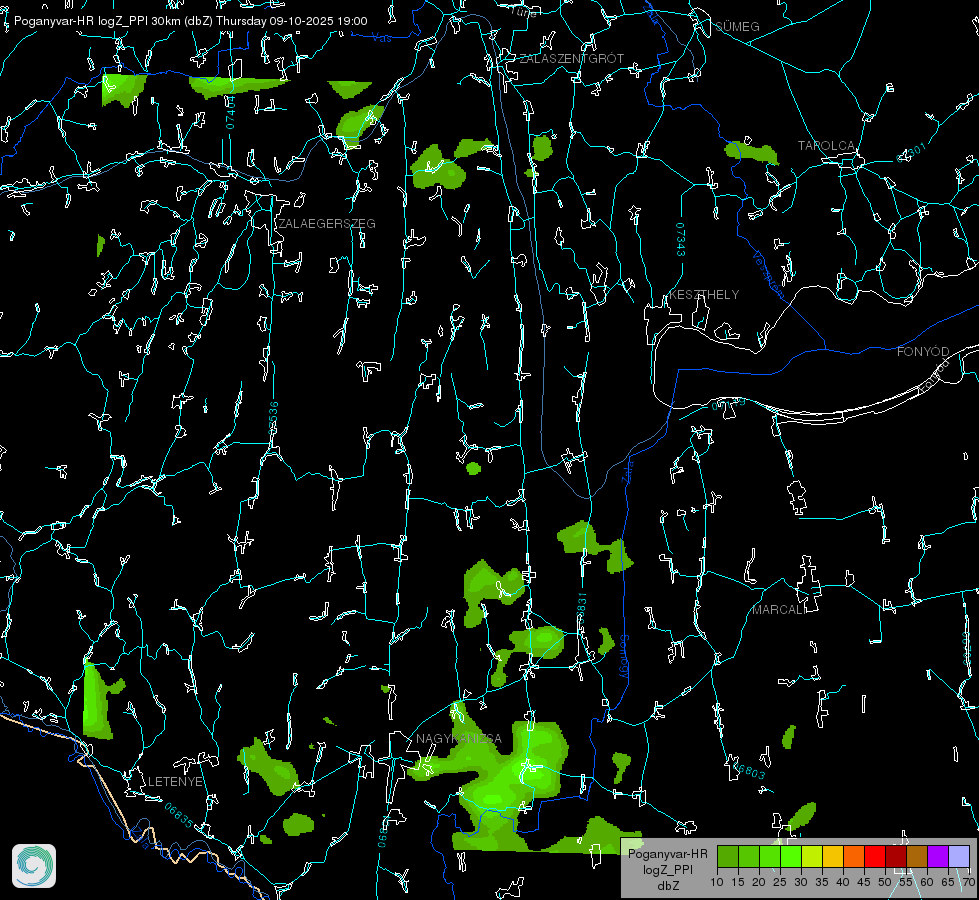
Task: Pick the orange 40-45 dBZ swatch
Action: (x=854, y=856)
